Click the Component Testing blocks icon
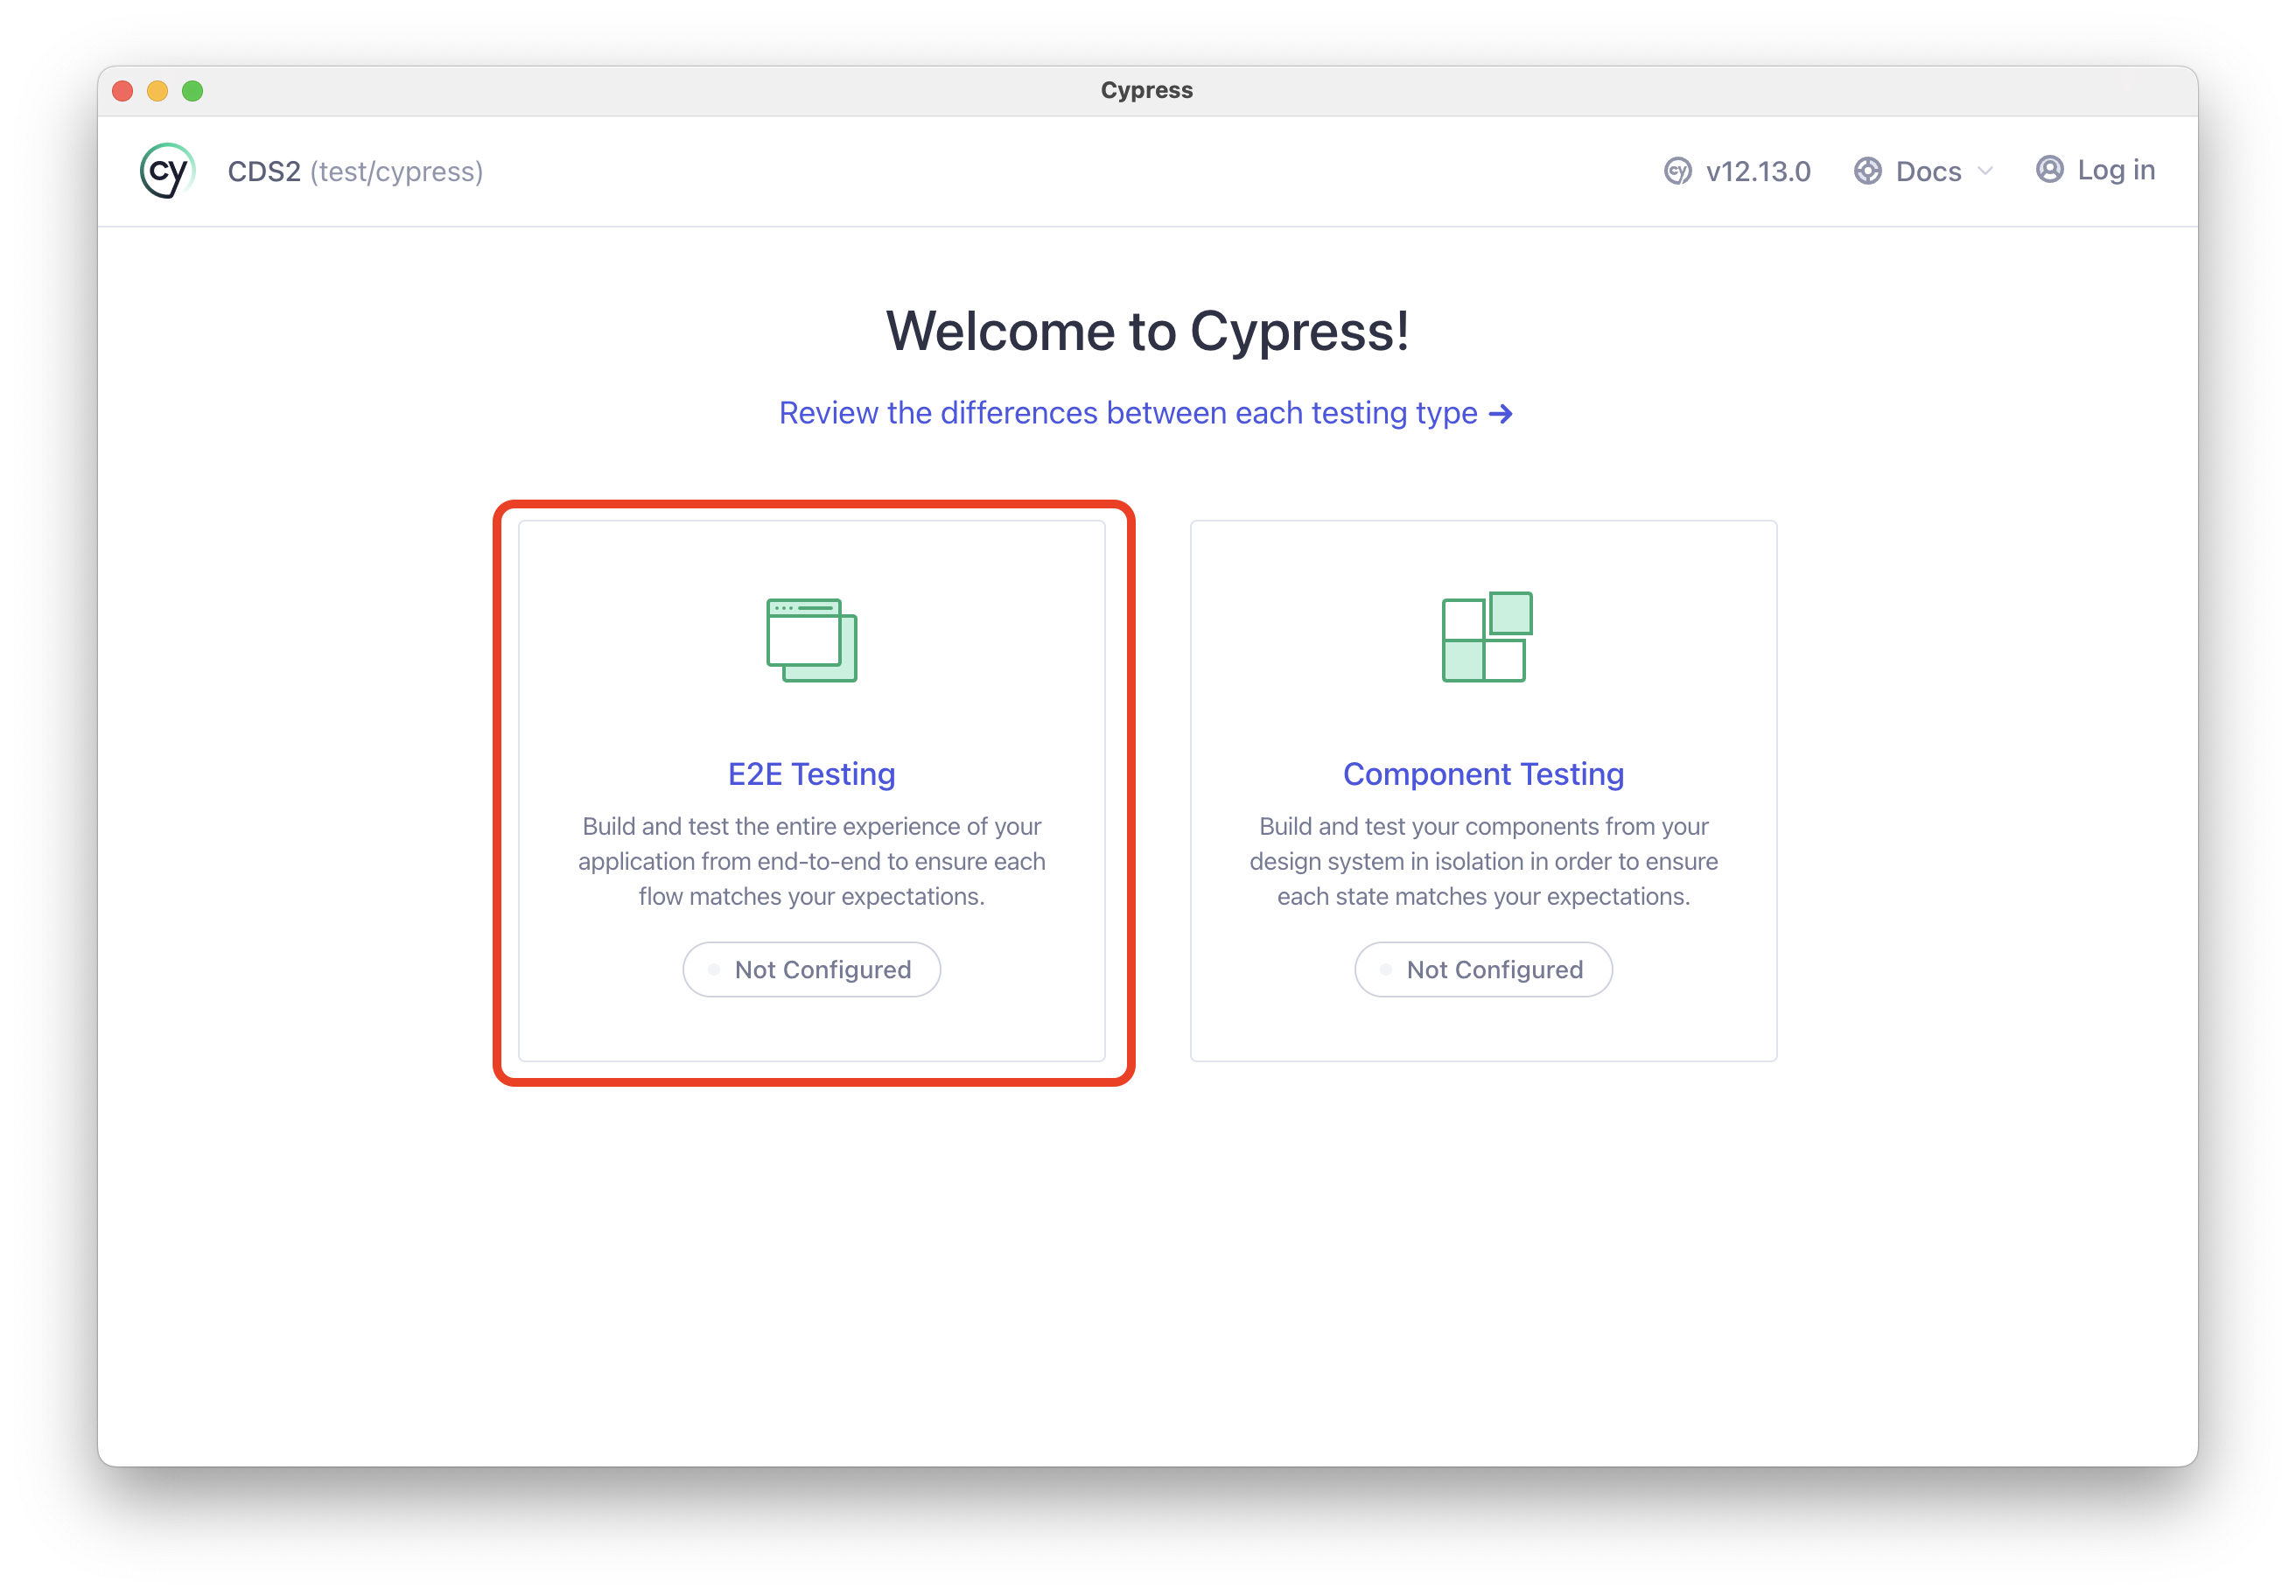2296x1596 pixels. pyautogui.click(x=1486, y=637)
